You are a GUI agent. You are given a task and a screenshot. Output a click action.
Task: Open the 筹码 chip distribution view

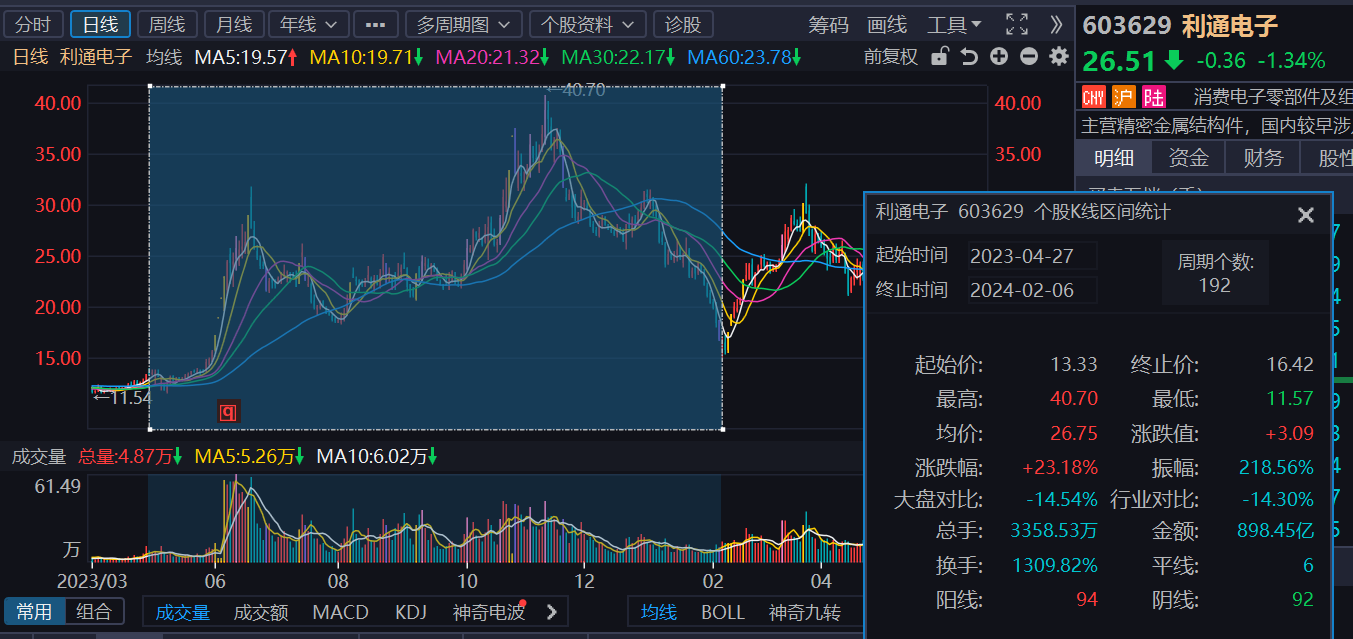click(828, 24)
